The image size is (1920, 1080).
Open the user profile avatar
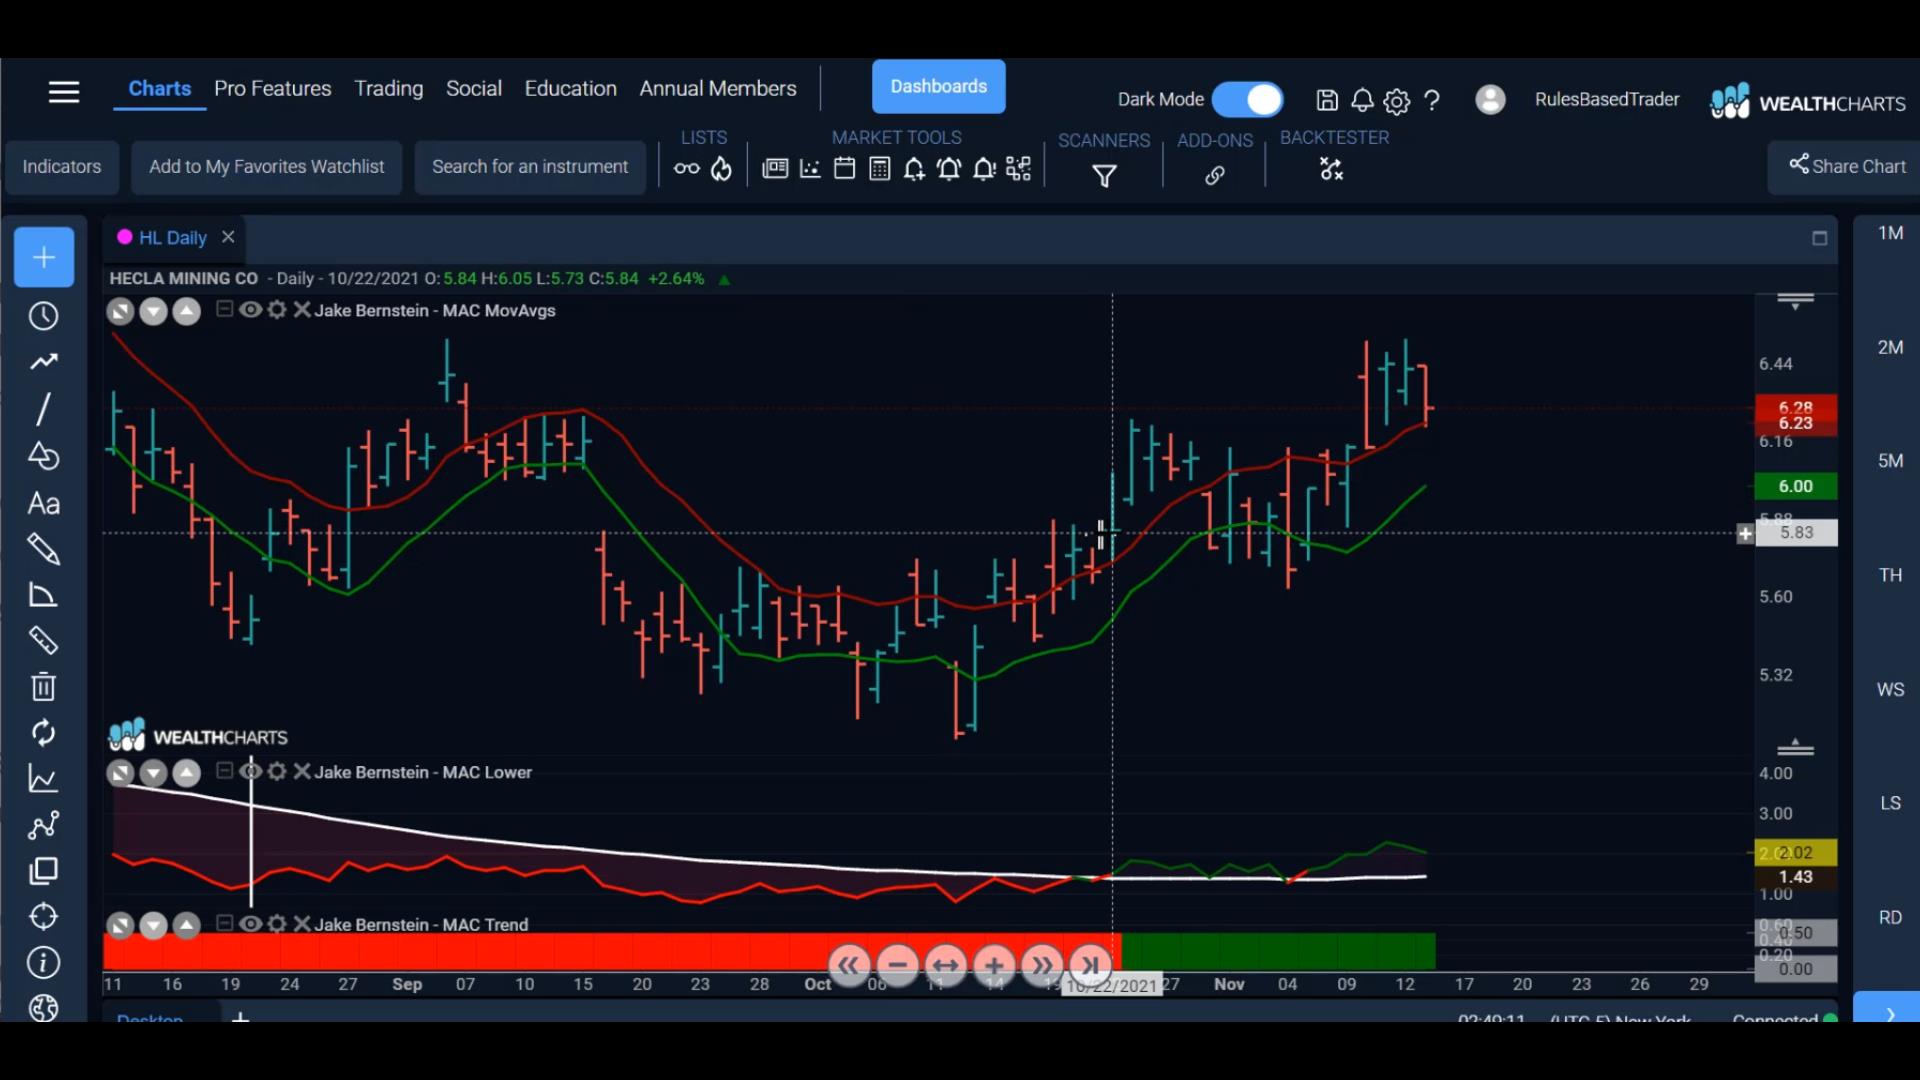pos(1490,99)
